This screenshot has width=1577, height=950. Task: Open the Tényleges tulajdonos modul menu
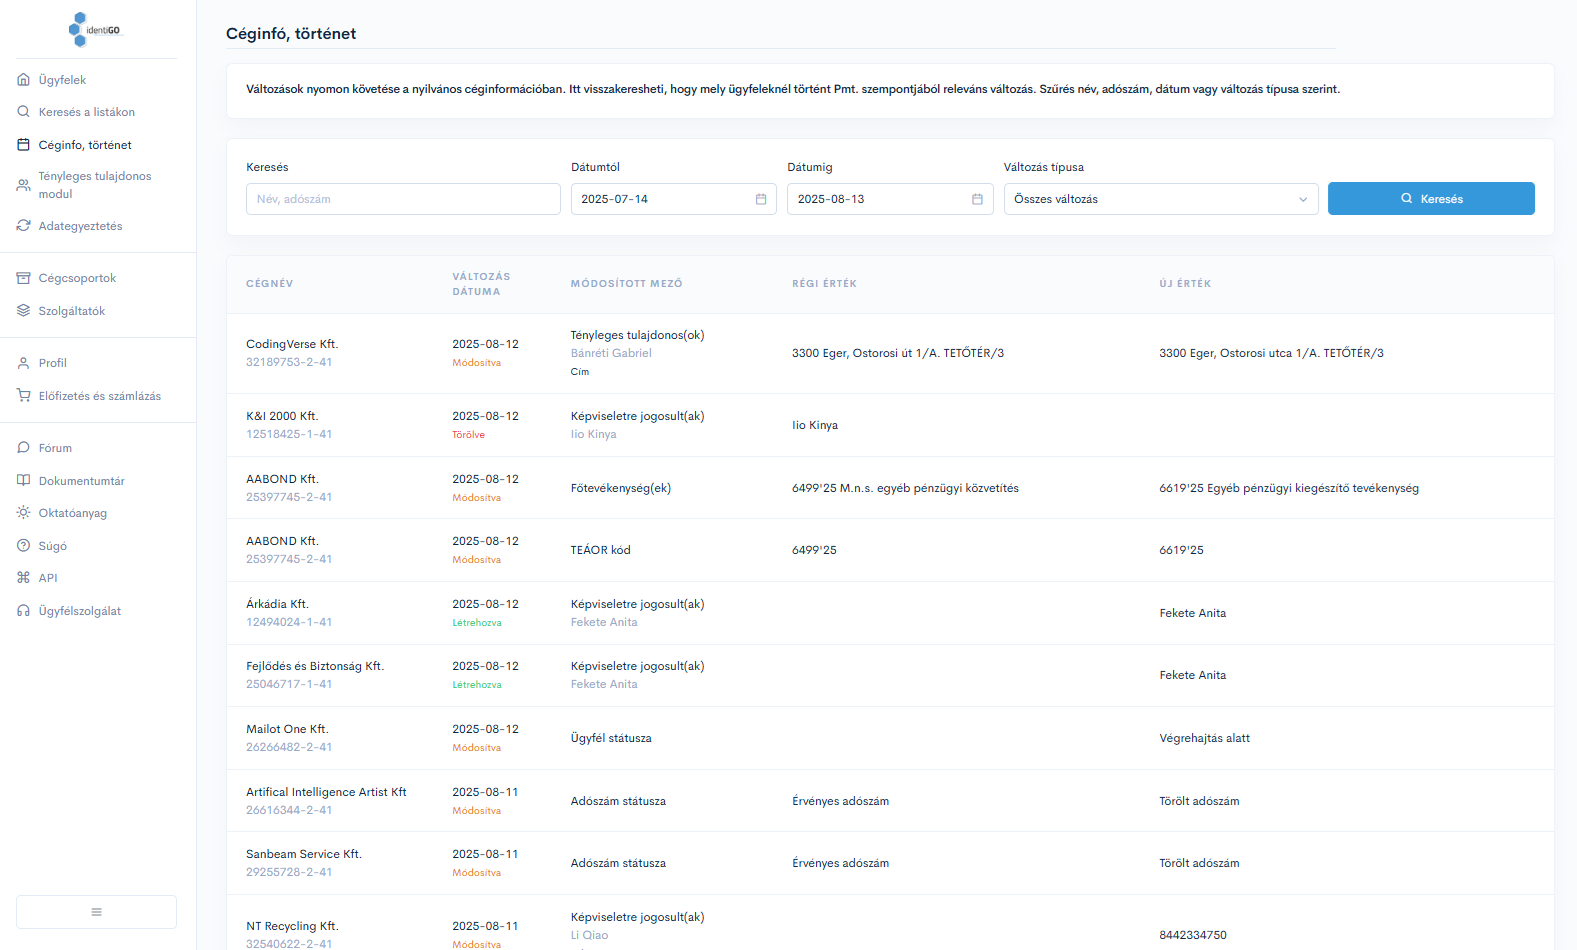94,185
